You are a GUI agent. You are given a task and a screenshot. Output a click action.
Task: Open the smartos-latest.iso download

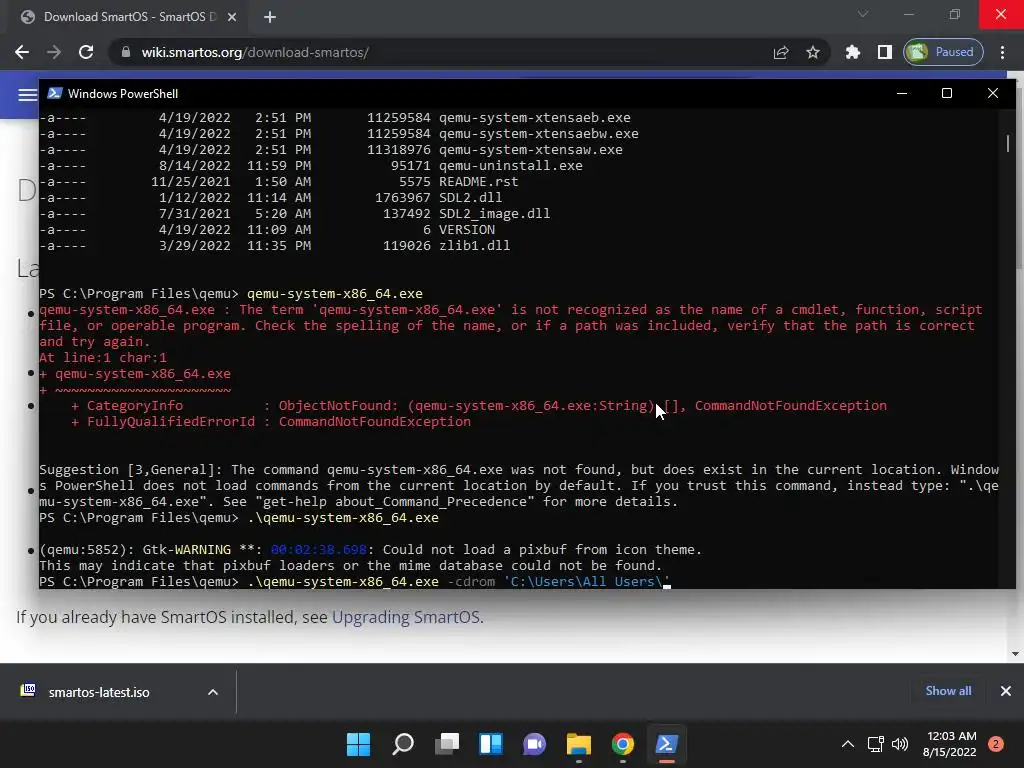point(98,692)
